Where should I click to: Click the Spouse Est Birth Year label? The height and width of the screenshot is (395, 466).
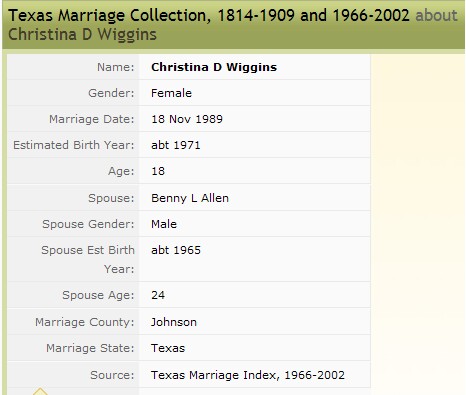[88, 259]
